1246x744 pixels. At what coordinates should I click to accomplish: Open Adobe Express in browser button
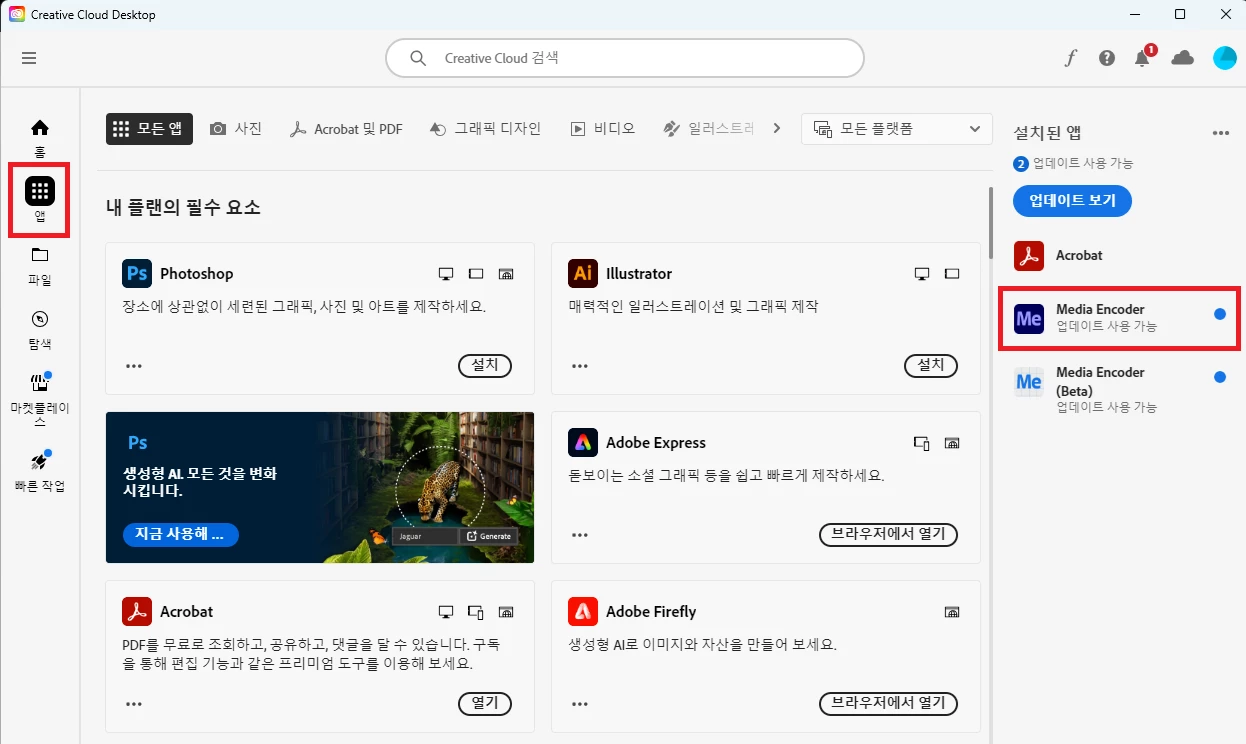[x=888, y=534]
